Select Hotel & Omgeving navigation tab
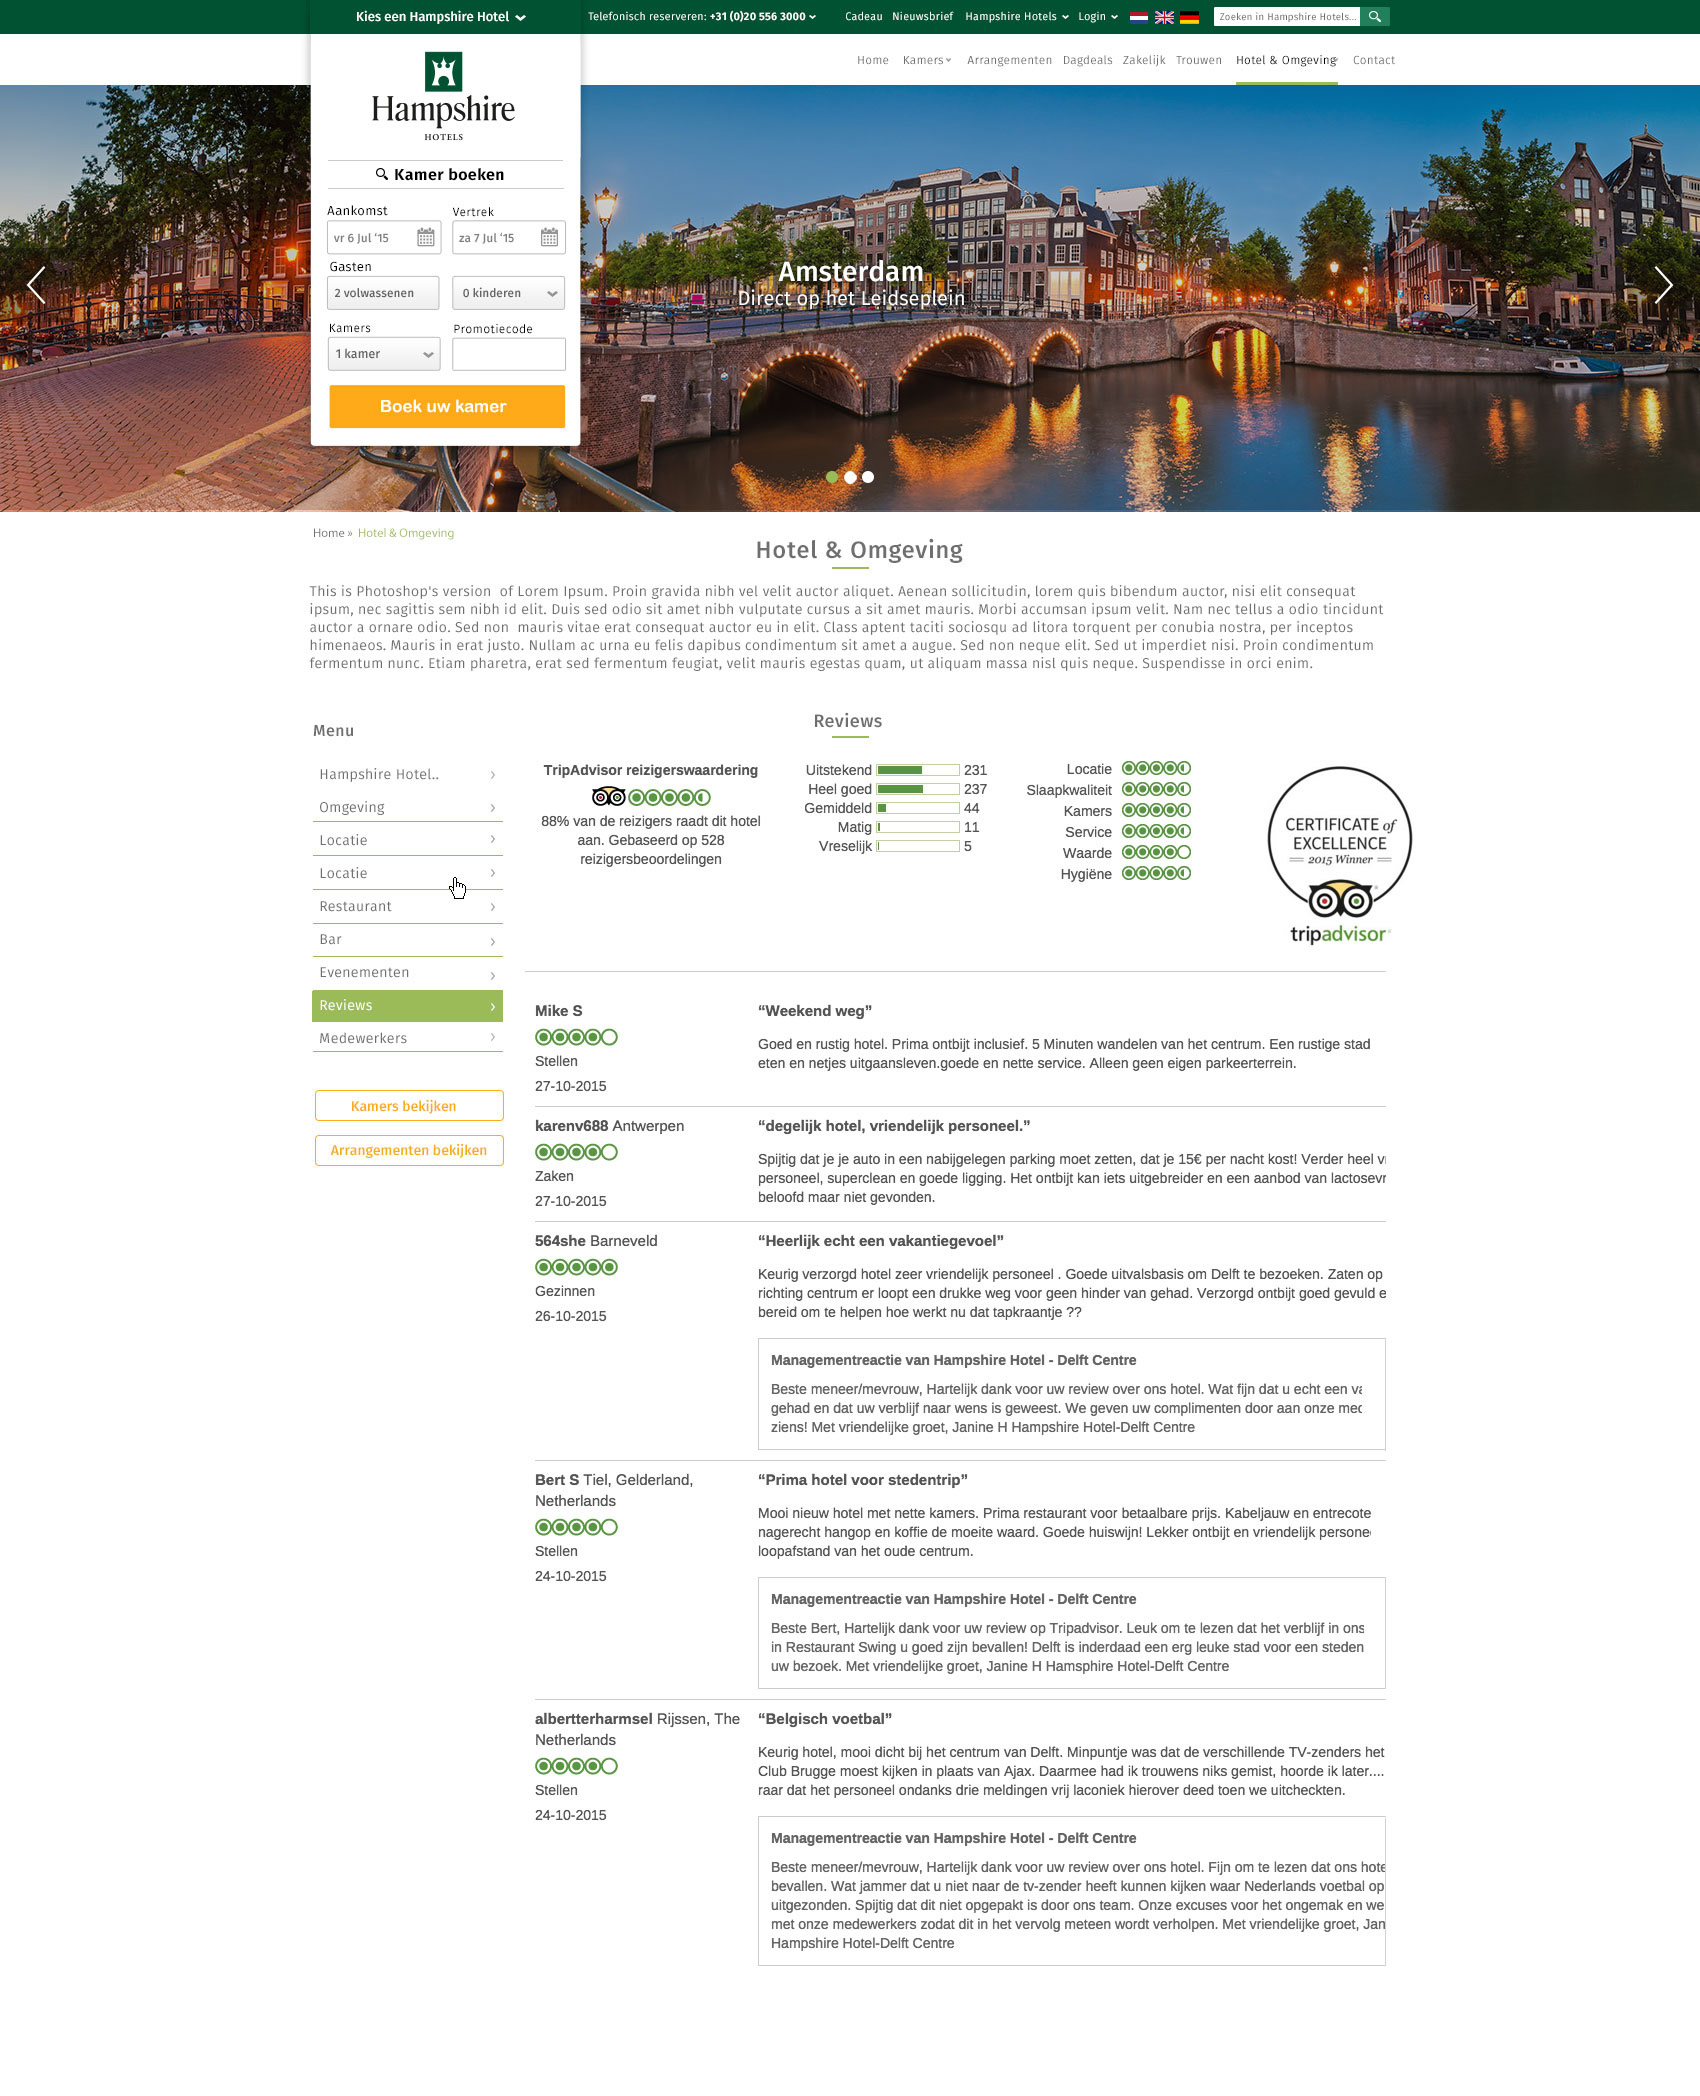 (x=1287, y=60)
